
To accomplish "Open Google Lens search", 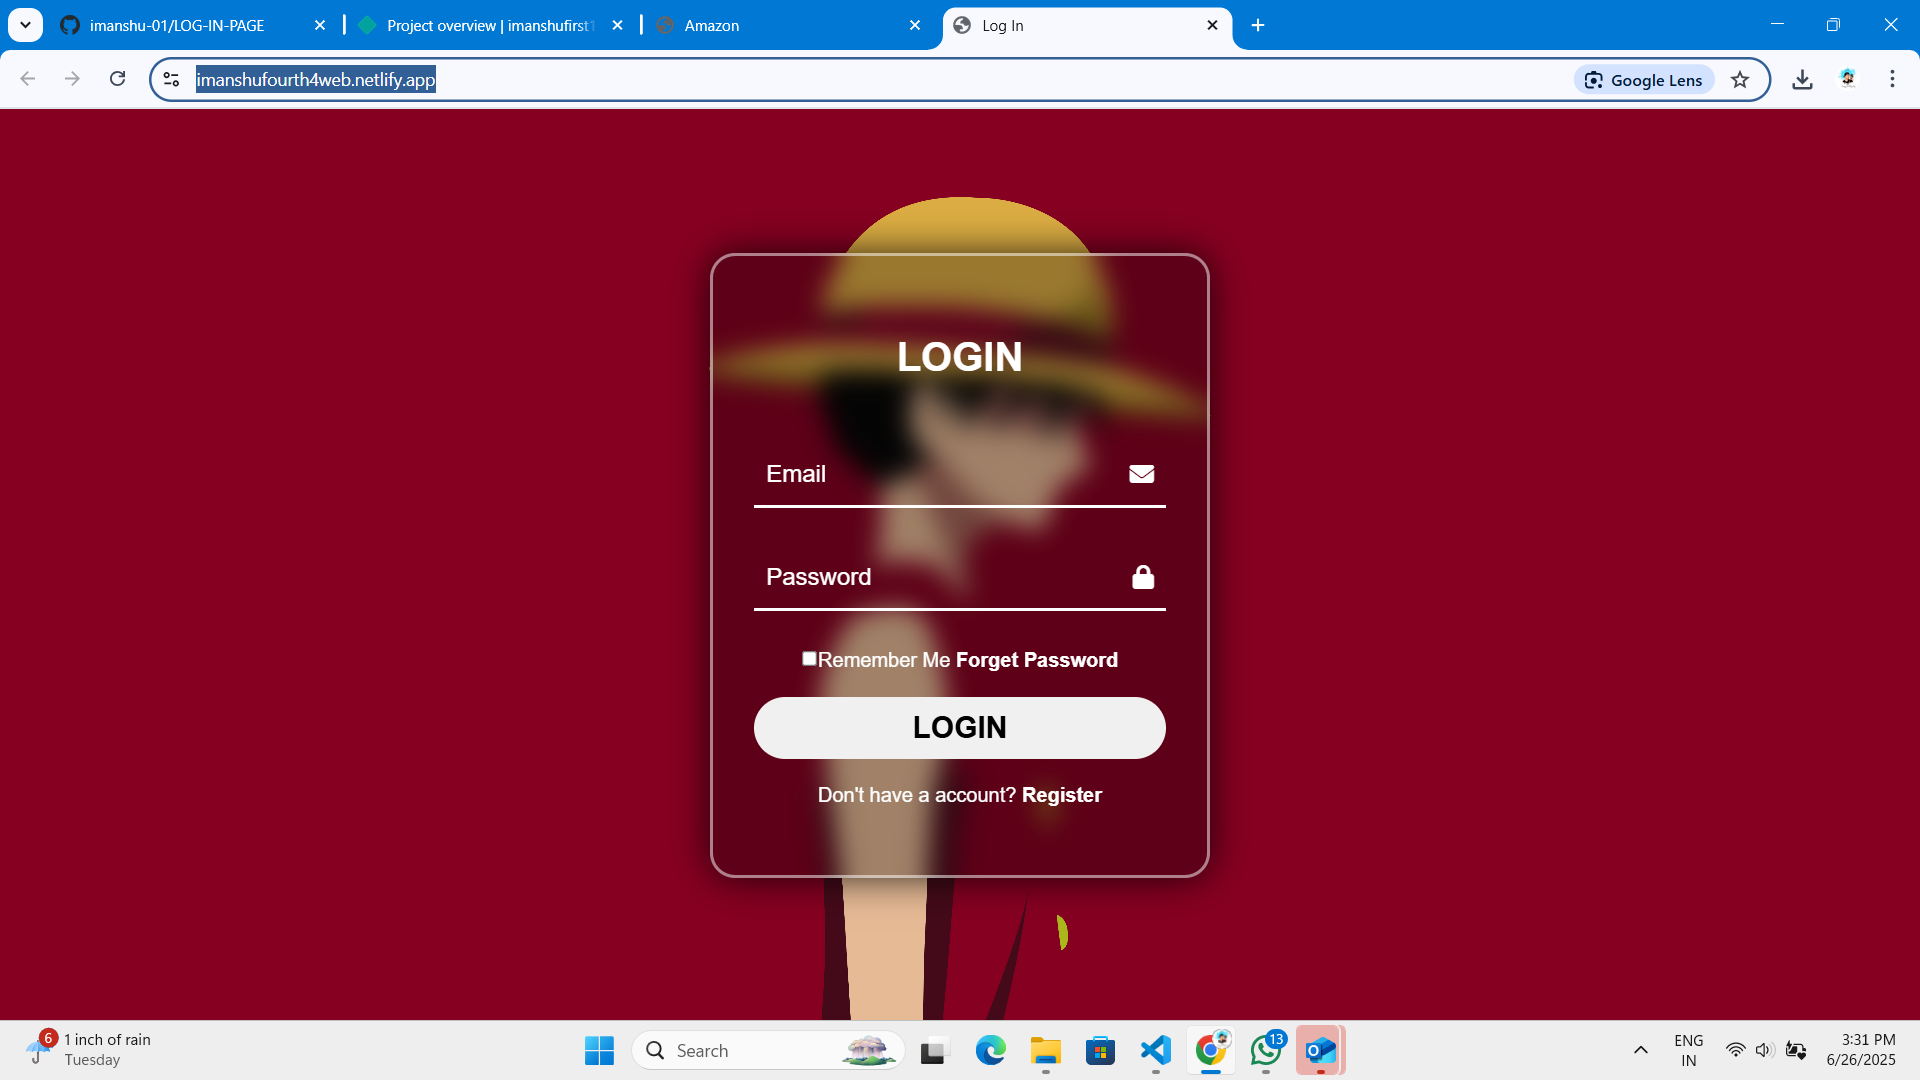I will point(1644,80).
